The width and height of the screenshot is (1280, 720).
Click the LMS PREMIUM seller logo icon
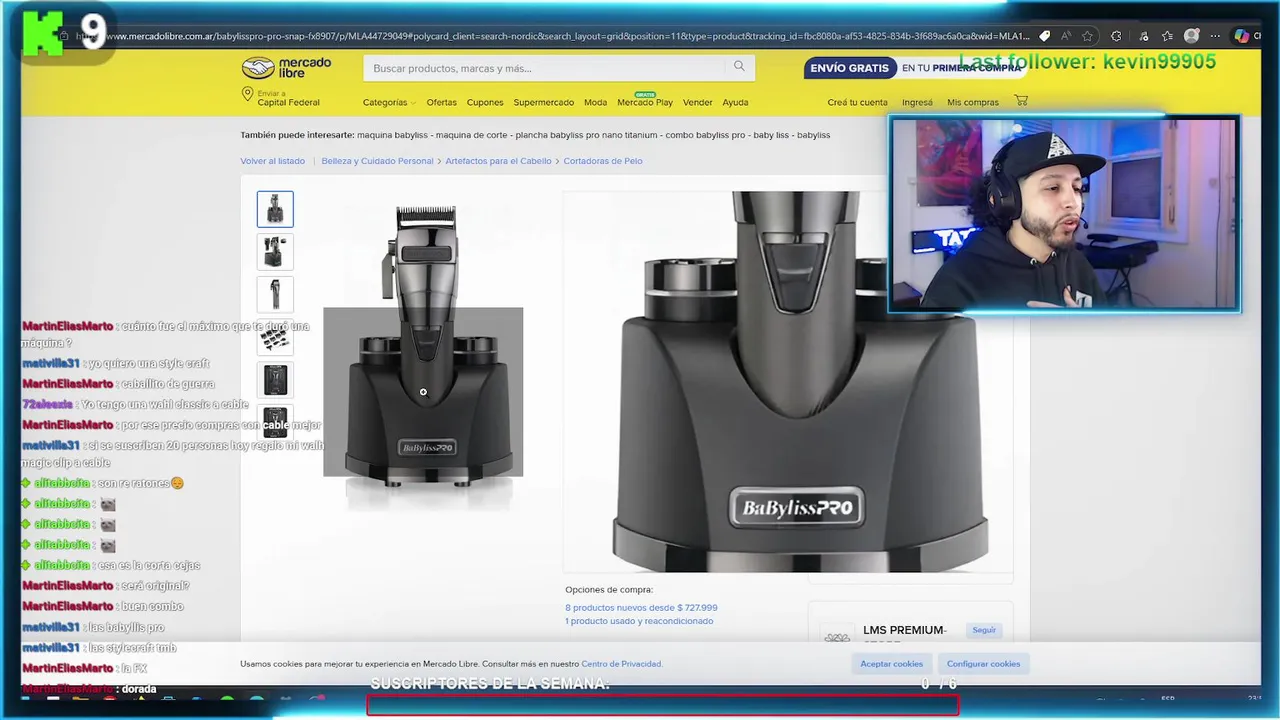(x=837, y=636)
